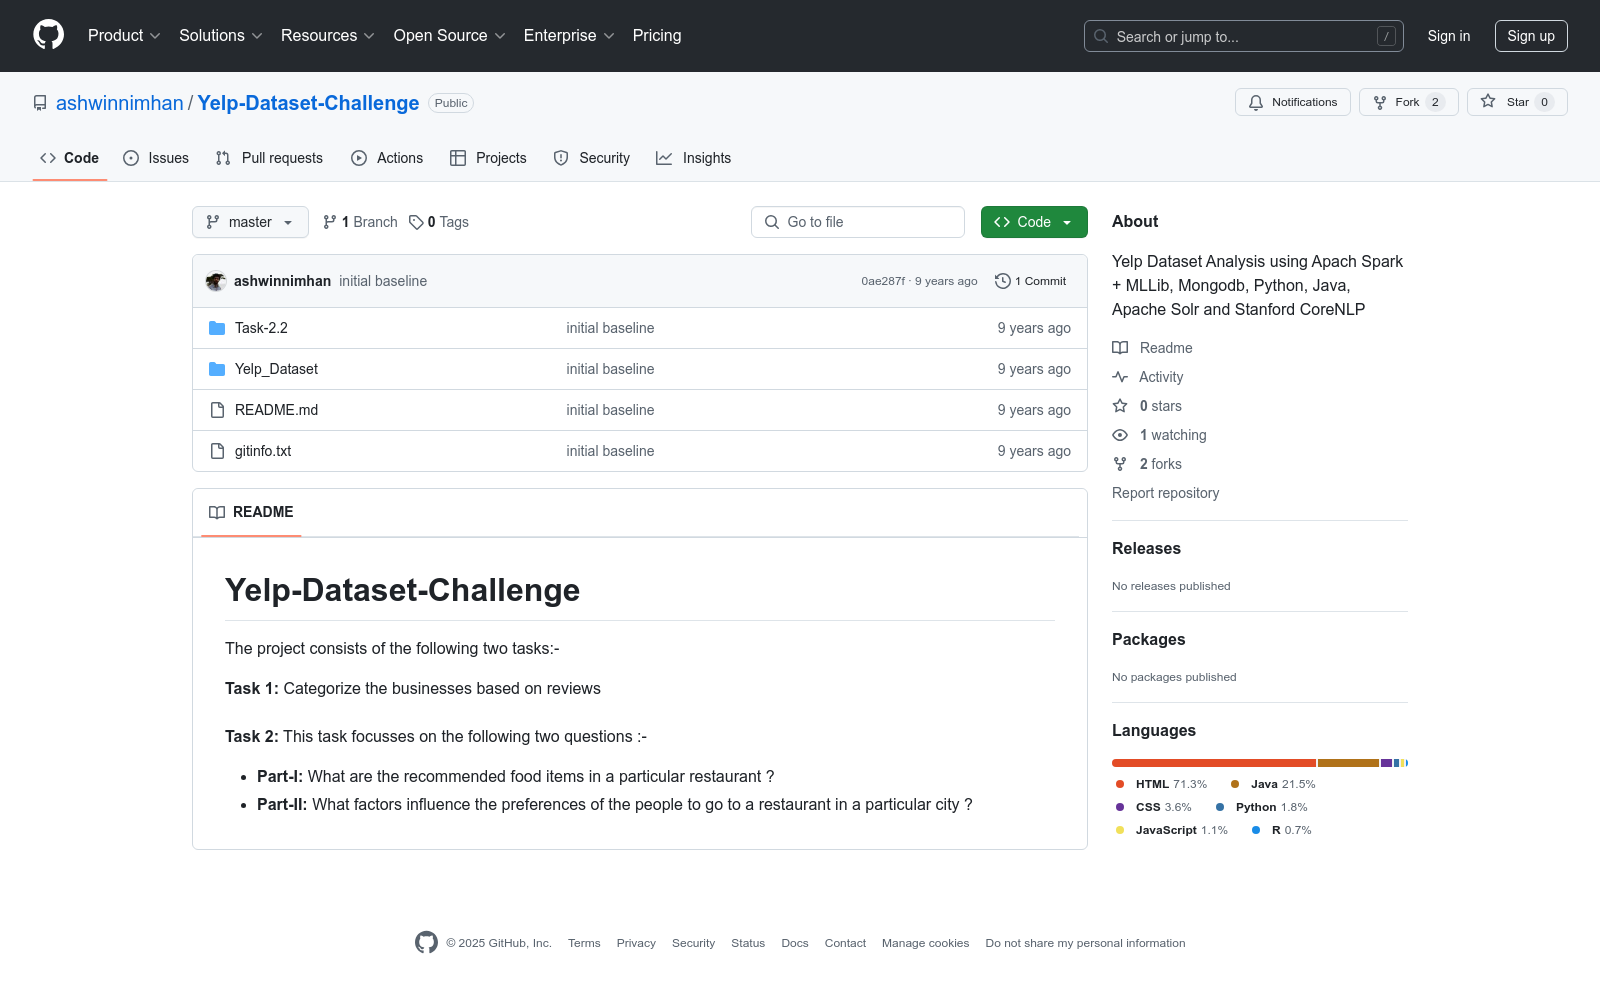
Task: Click the Sign in link
Action: [x=1449, y=36]
